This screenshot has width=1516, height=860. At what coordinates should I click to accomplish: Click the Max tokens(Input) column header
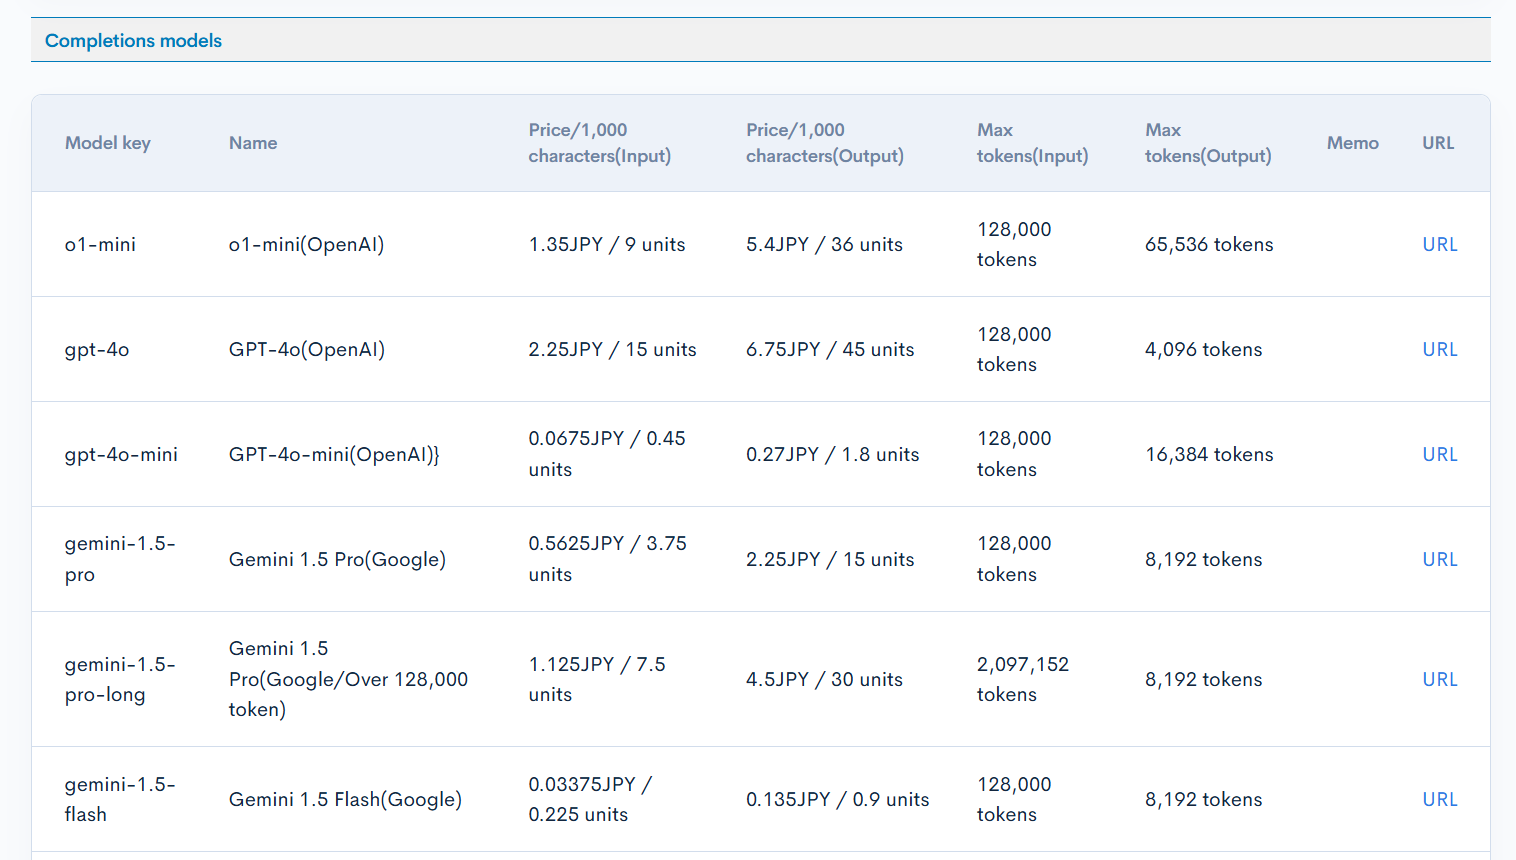tap(1031, 143)
